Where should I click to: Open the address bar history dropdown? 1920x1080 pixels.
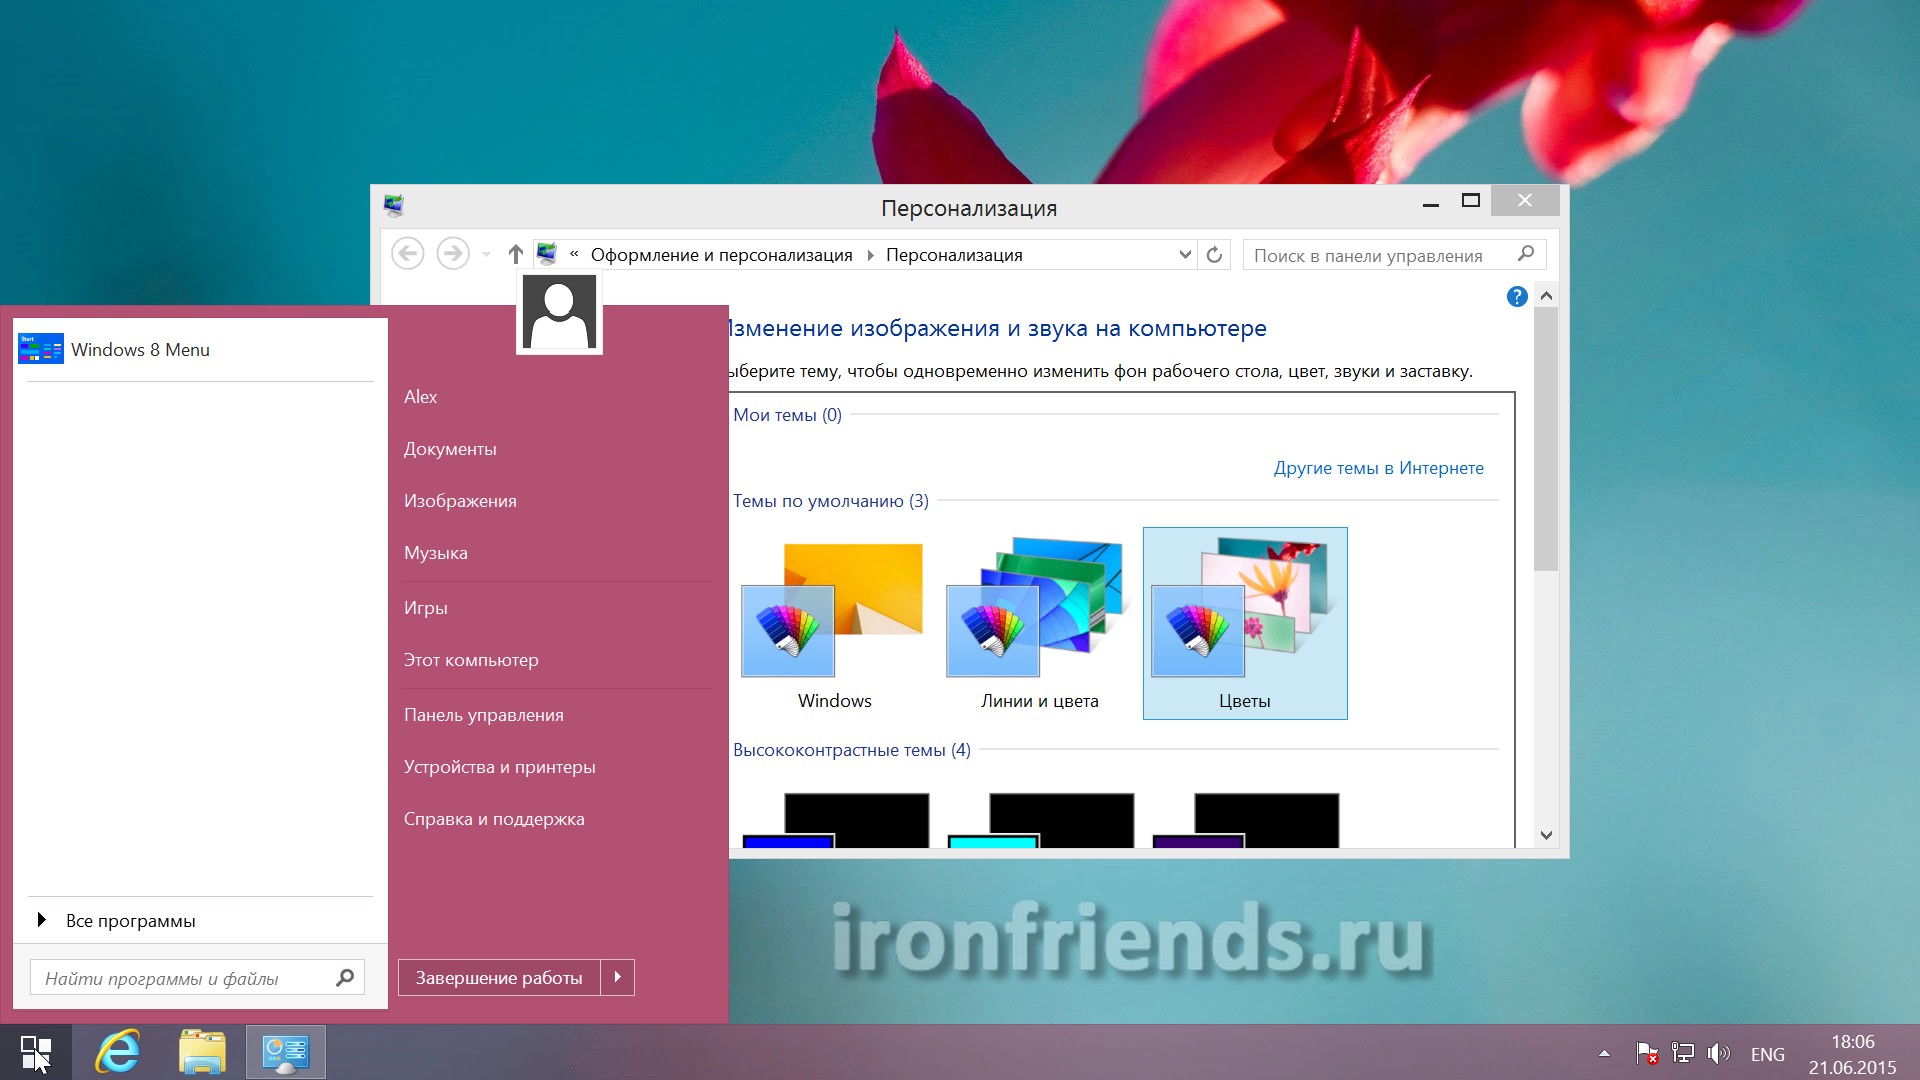(1185, 255)
